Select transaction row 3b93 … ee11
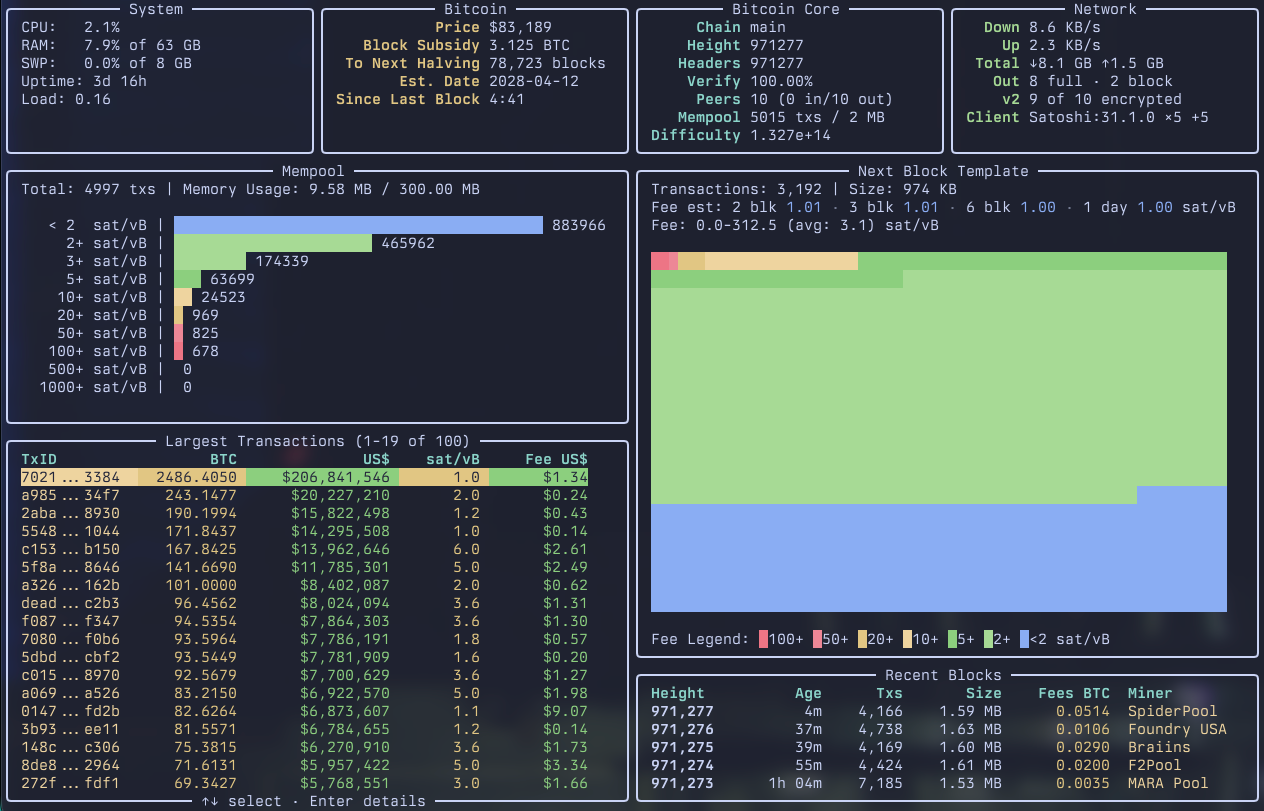Viewport: 1264px width, 811px height. (x=305, y=729)
